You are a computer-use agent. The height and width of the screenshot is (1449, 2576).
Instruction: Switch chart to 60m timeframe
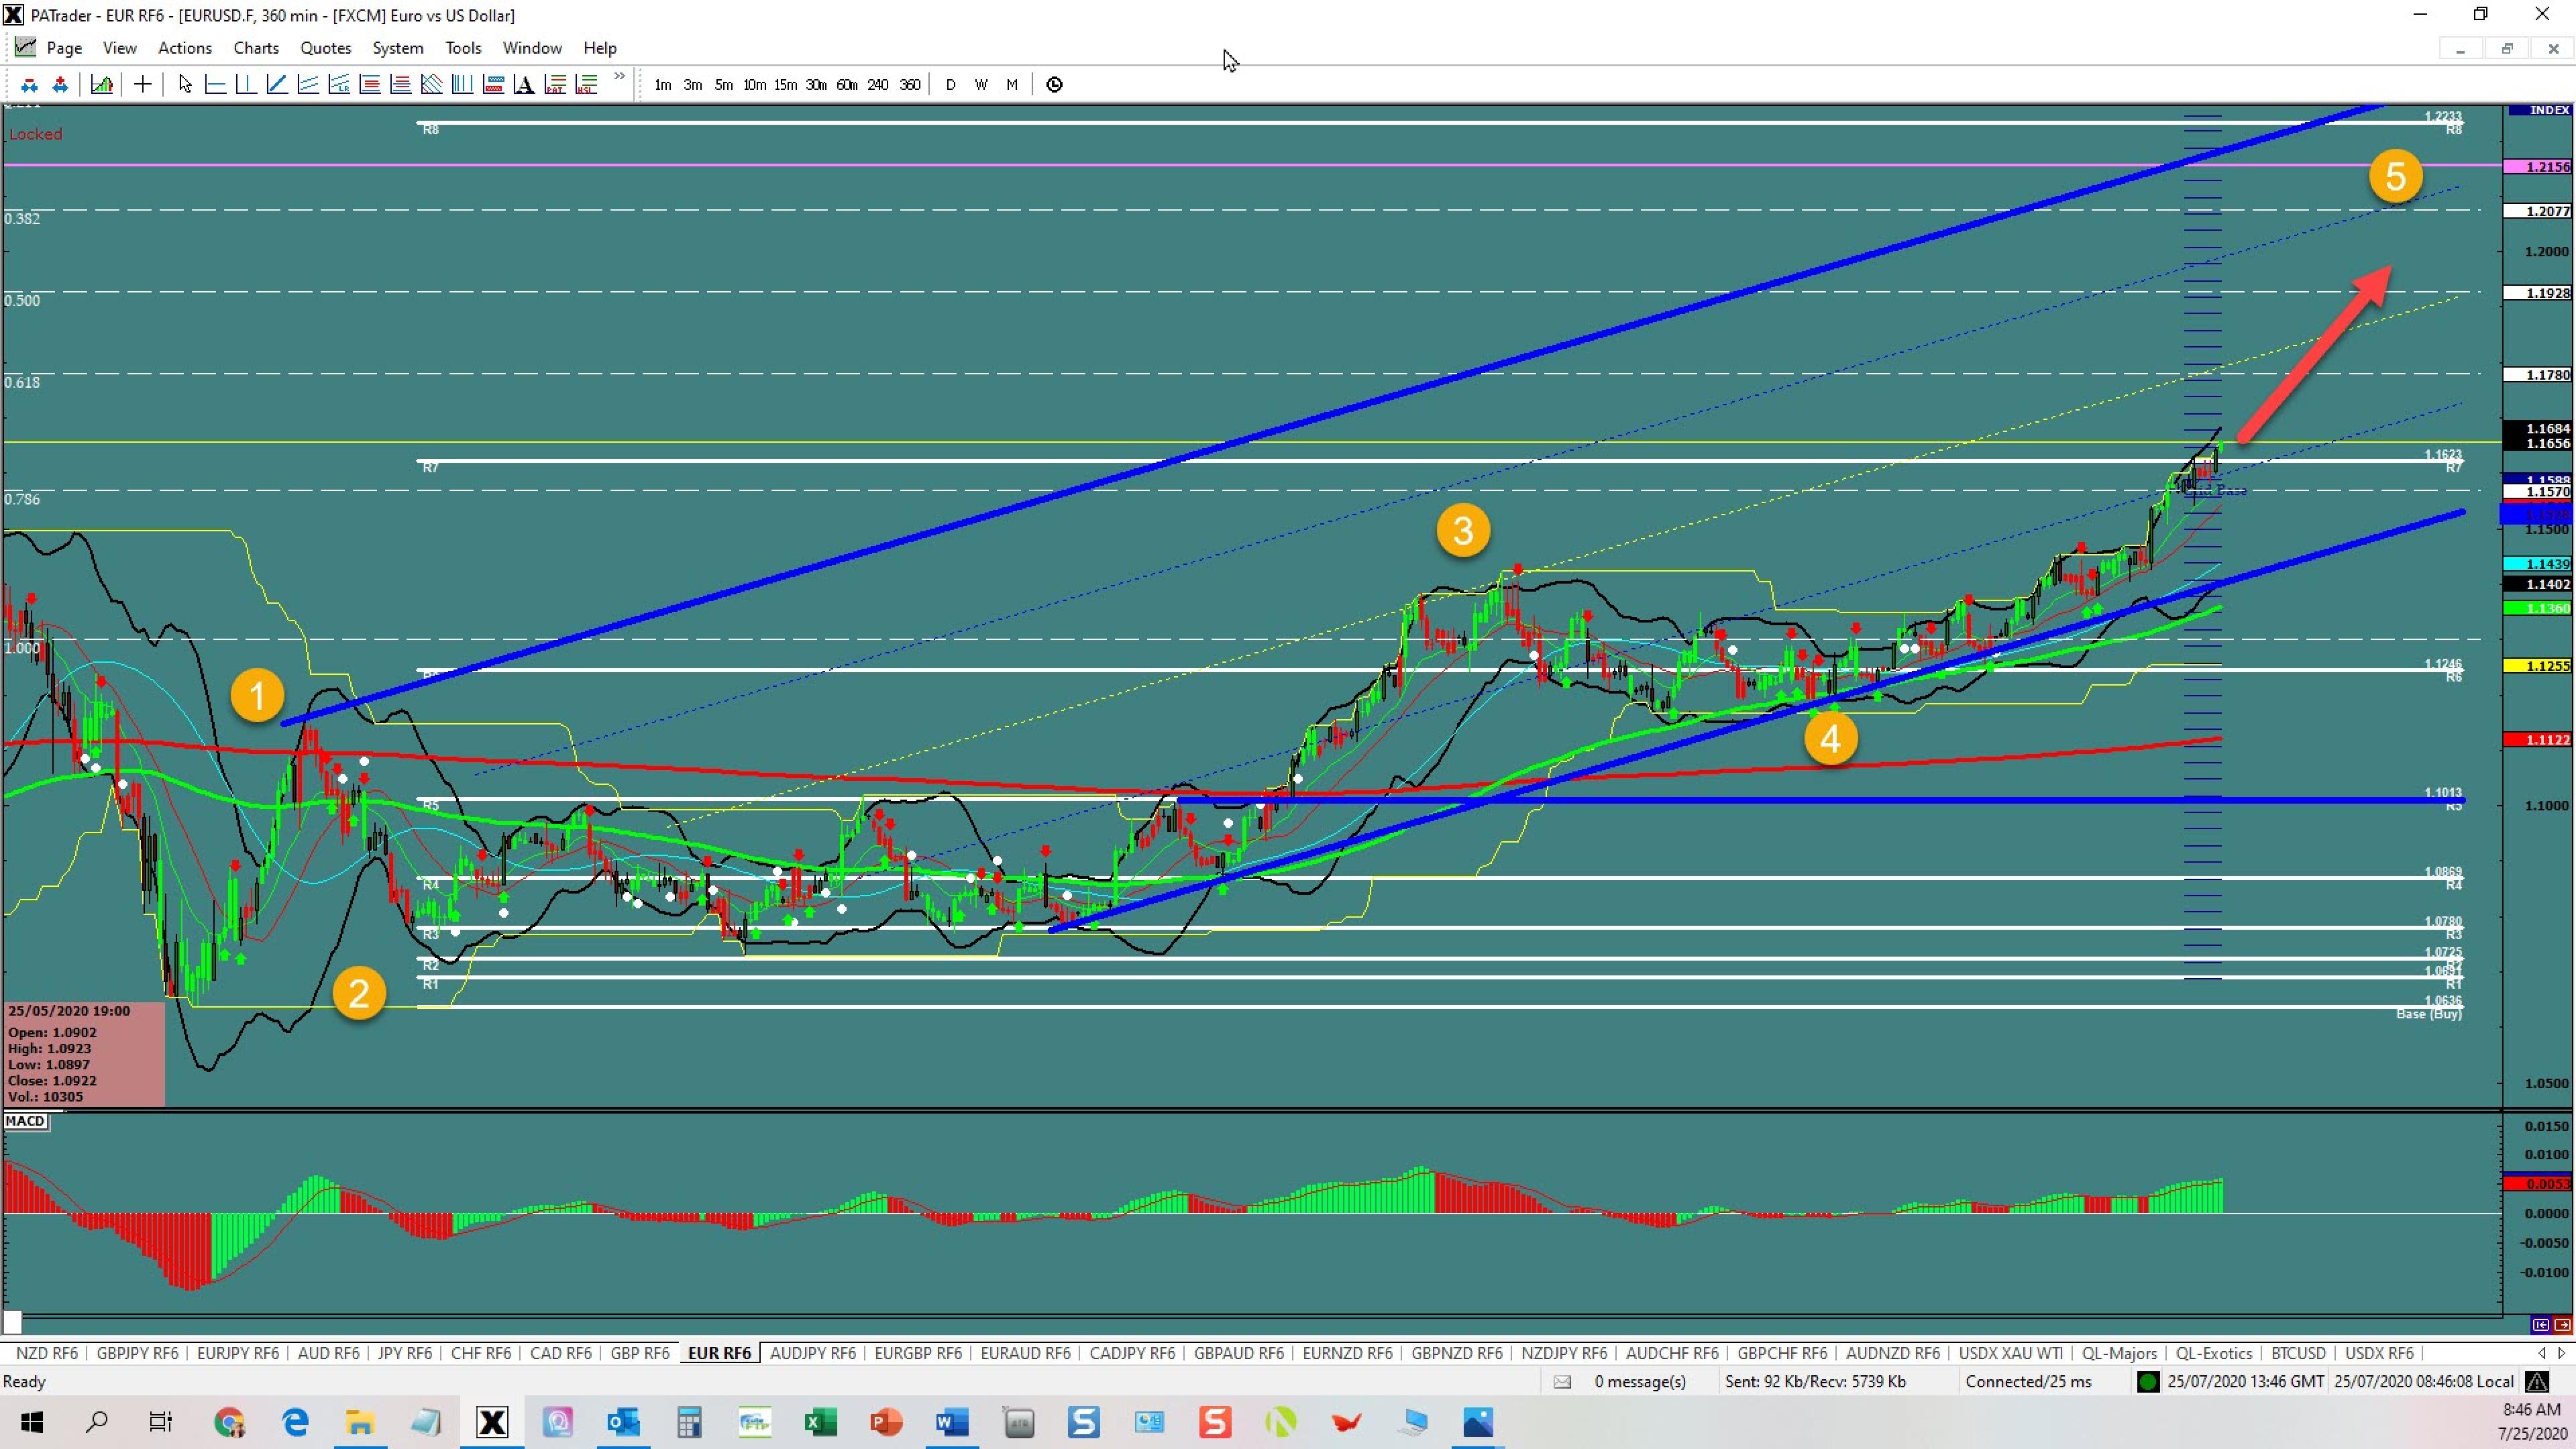[x=847, y=85]
